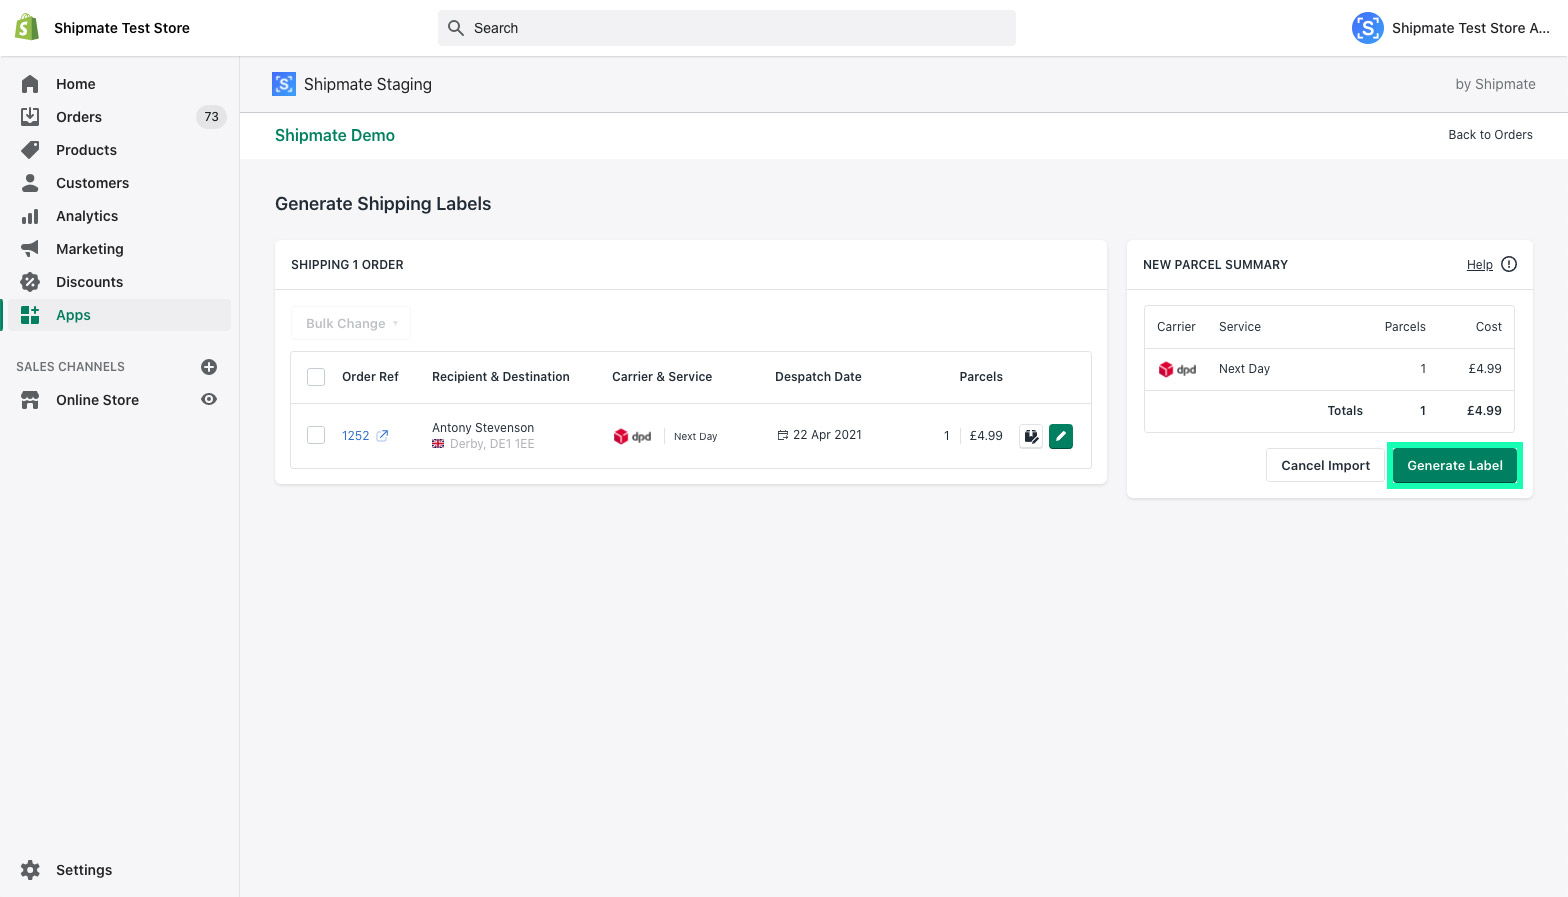The width and height of the screenshot is (1568, 897).
Task: Select Apps in the sidebar
Action: [x=119, y=315]
